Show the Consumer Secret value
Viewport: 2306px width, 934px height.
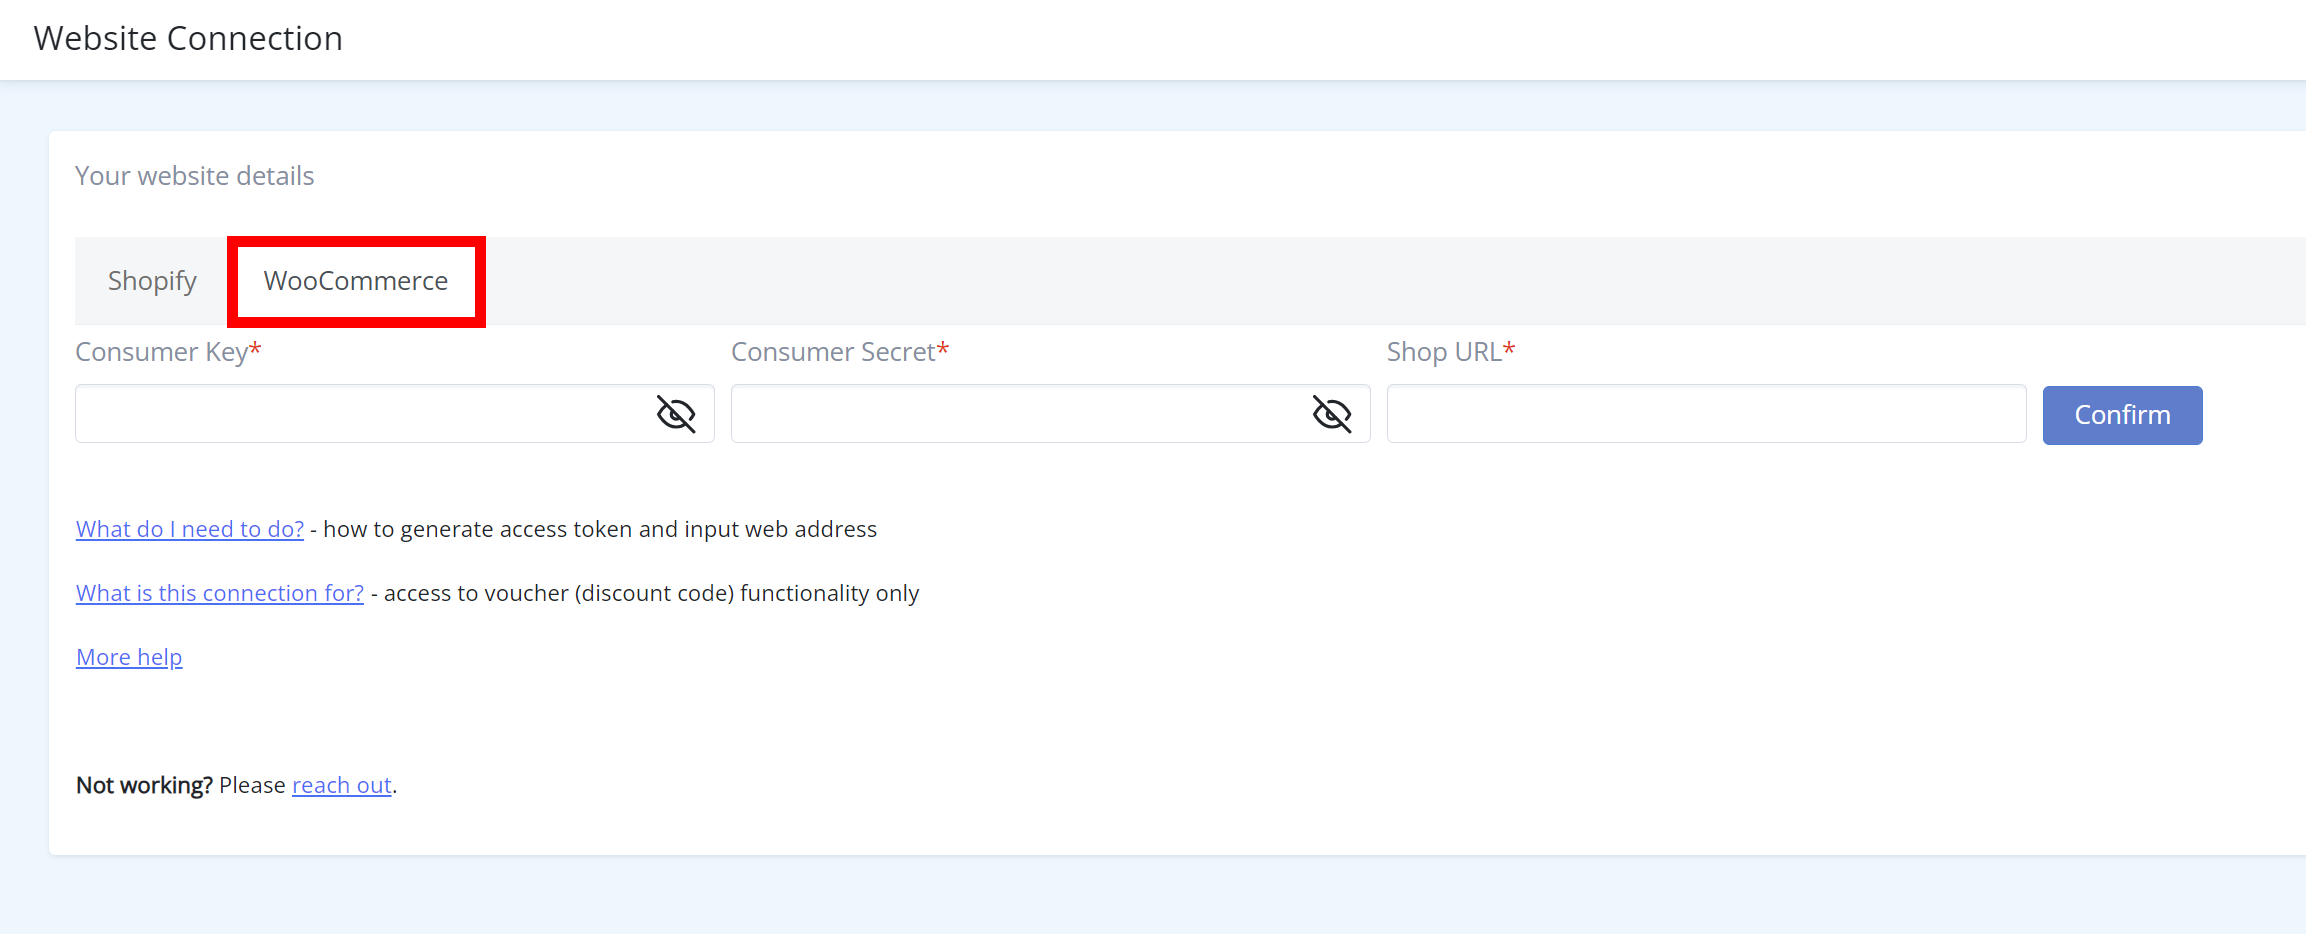coord(1332,414)
